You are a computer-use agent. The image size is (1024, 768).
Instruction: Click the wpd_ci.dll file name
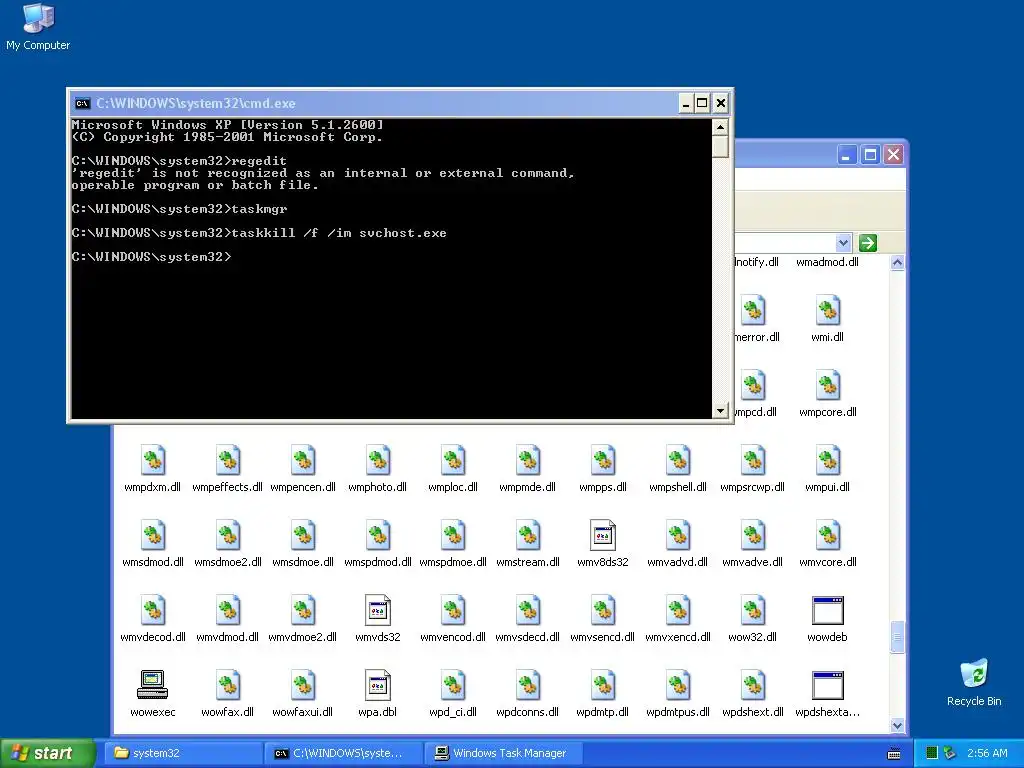point(453,712)
